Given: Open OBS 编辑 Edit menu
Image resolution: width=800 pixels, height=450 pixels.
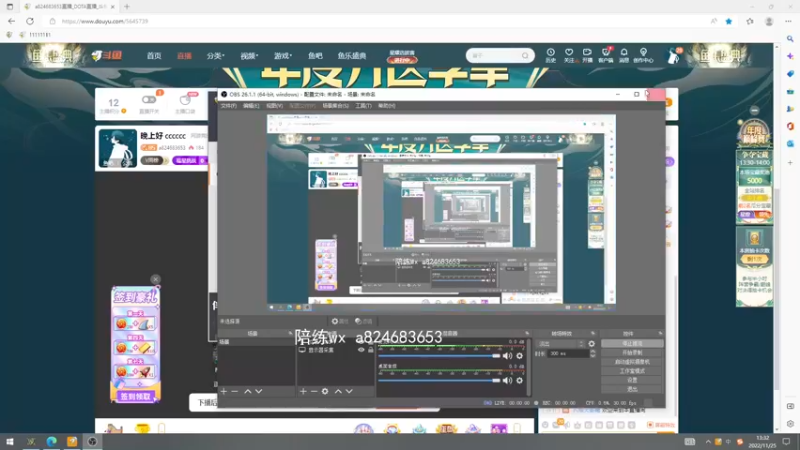Looking at the screenshot, I should click(x=251, y=106).
